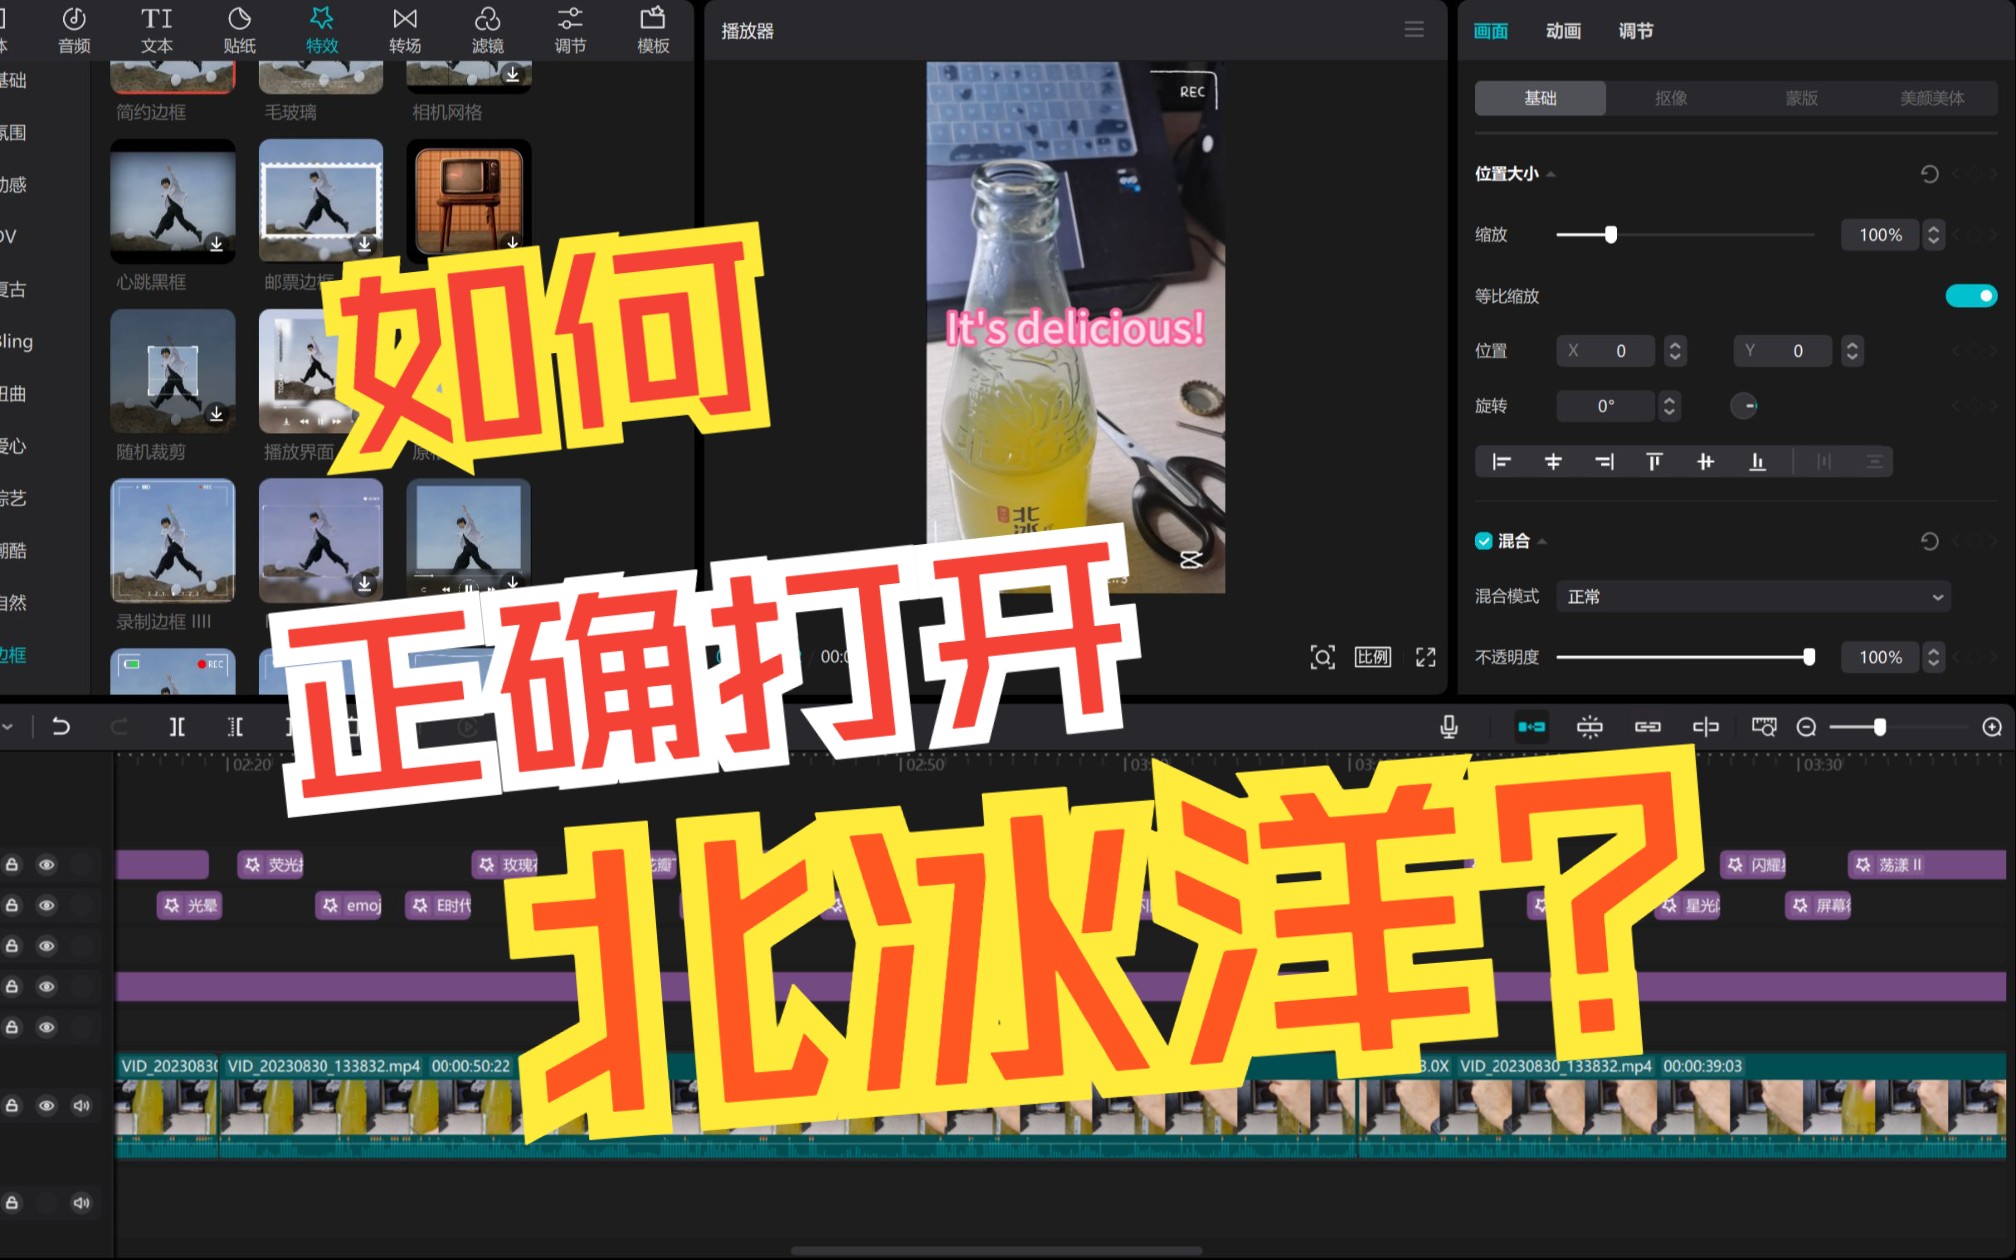Adjust the X position stepper arrows
The image size is (2016, 1260).
(1675, 350)
